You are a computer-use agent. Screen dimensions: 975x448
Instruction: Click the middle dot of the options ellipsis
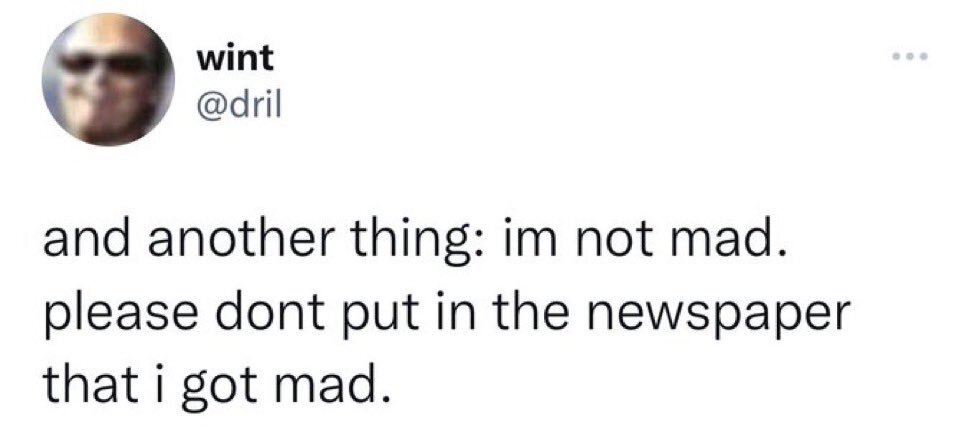[910, 57]
